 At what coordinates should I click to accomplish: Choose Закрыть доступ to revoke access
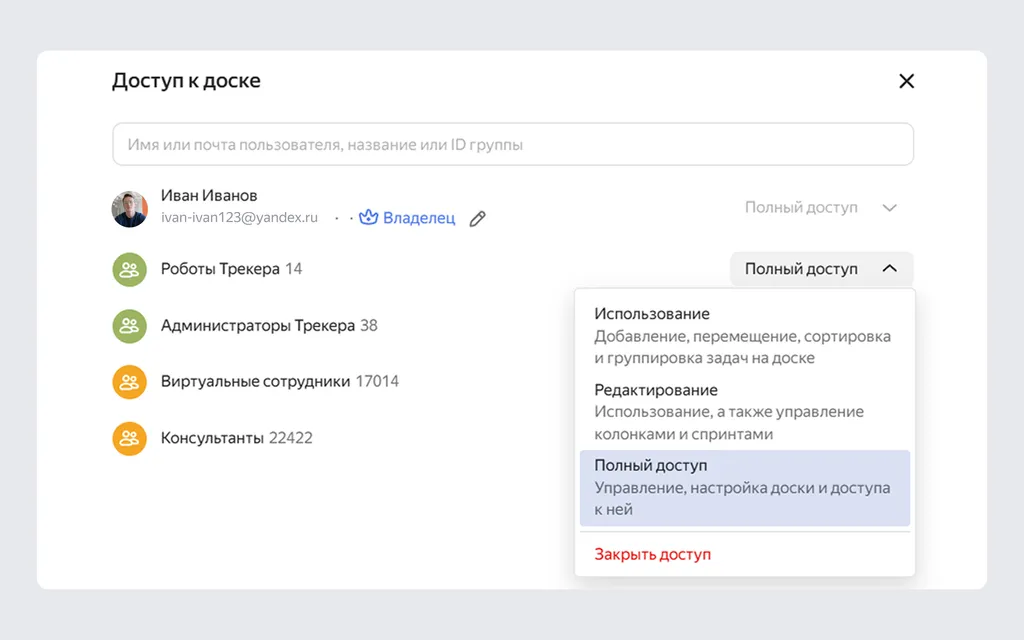pyautogui.click(x=653, y=554)
